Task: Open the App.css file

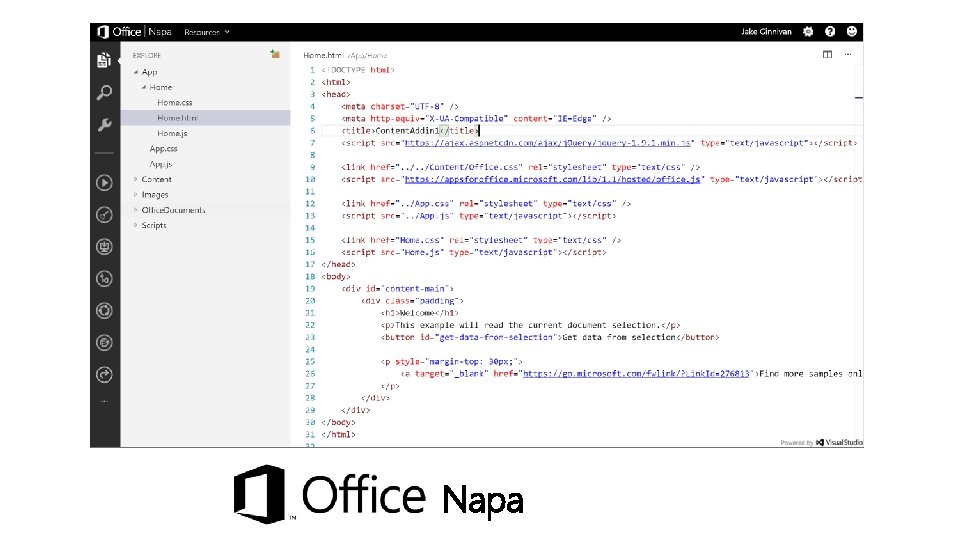Action: [x=164, y=149]
